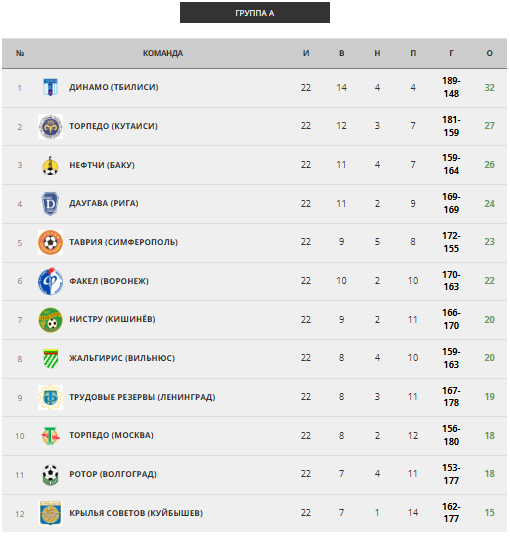
Task: Click the Торпедо (Кутаиси) club emblem
Action: point(50,126)
